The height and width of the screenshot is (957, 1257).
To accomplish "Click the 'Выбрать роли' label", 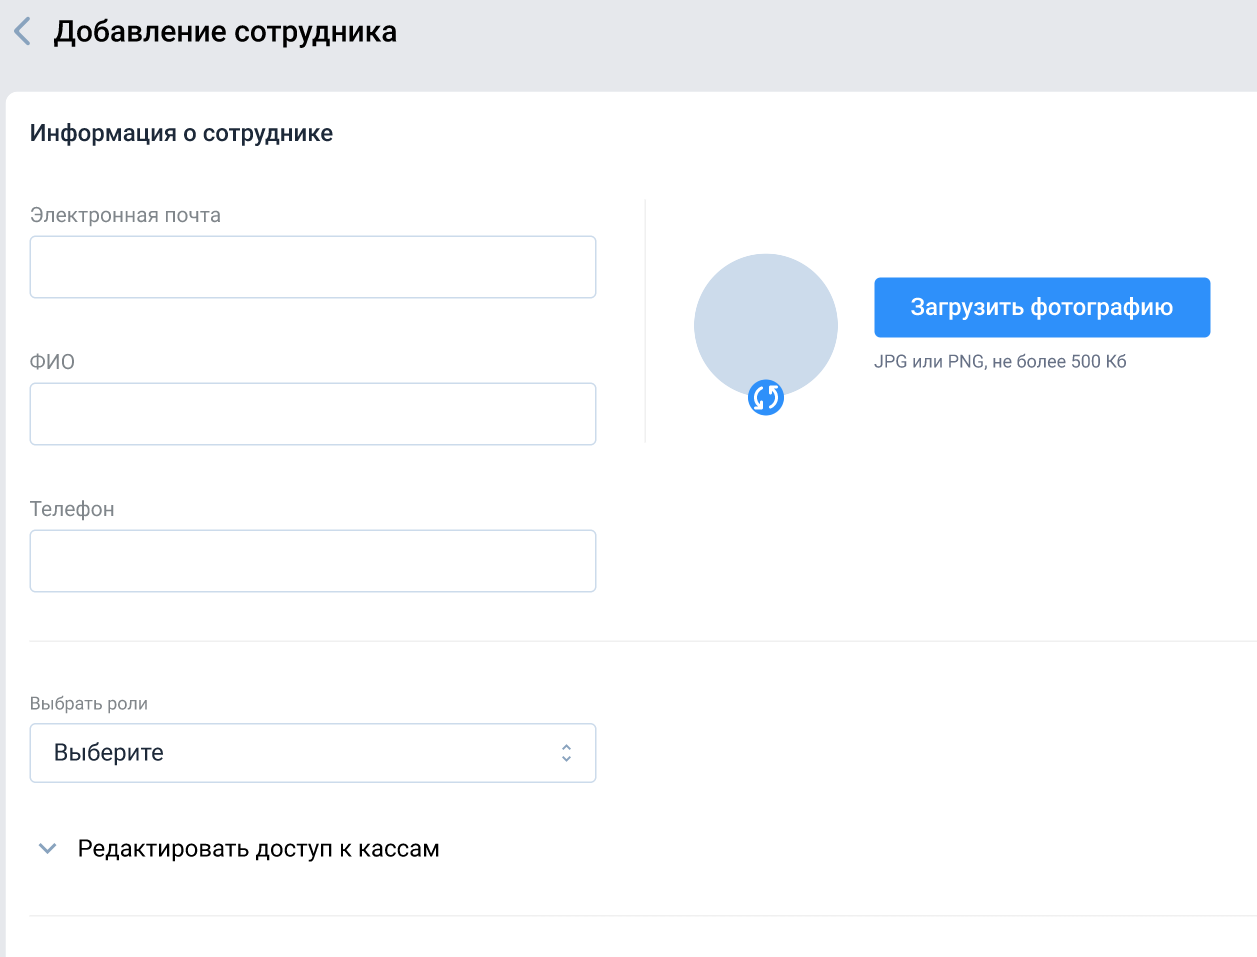I will (x=89, y=704).
